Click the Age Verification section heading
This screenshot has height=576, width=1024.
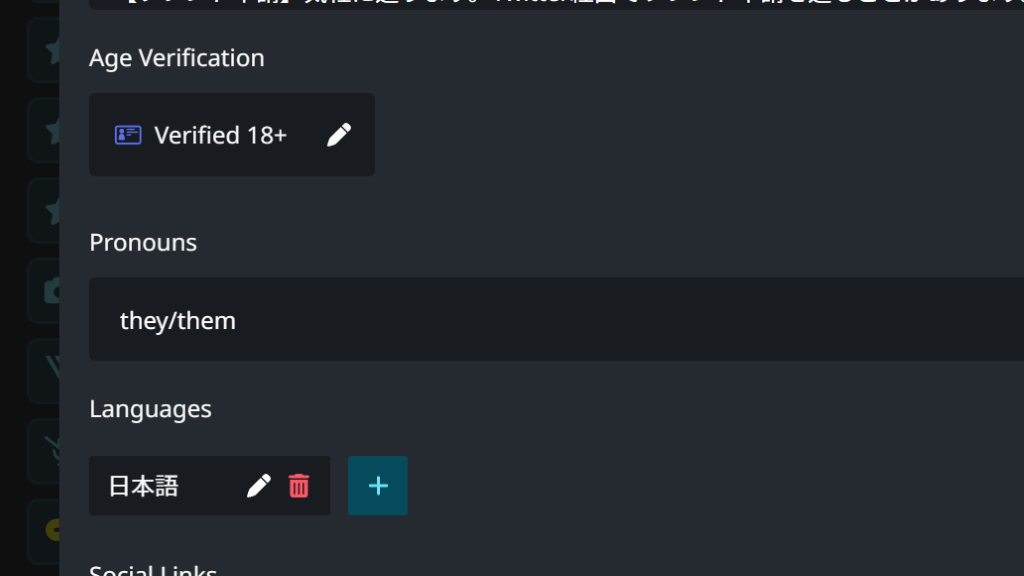[177, 58]
